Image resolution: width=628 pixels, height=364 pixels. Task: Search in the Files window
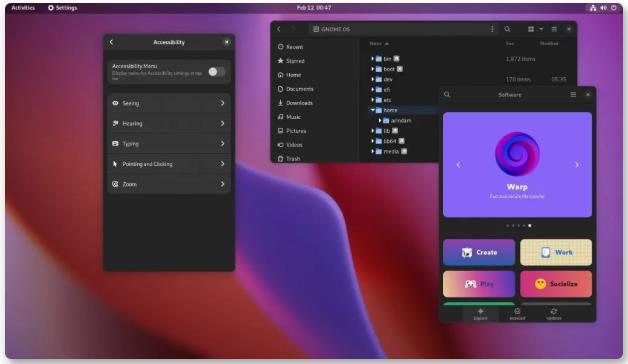click(507, 29)
